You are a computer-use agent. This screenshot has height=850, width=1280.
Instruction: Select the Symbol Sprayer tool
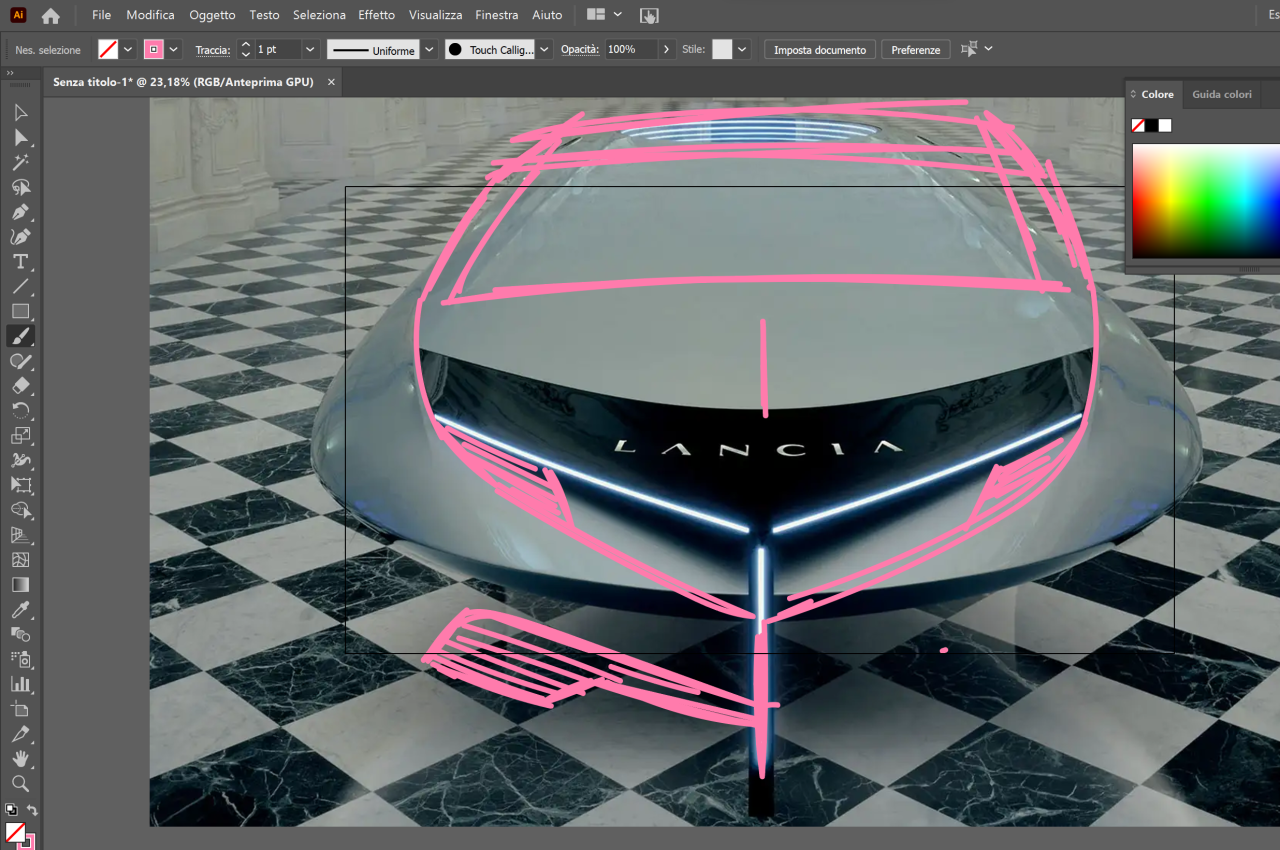[x=20, y=660]
